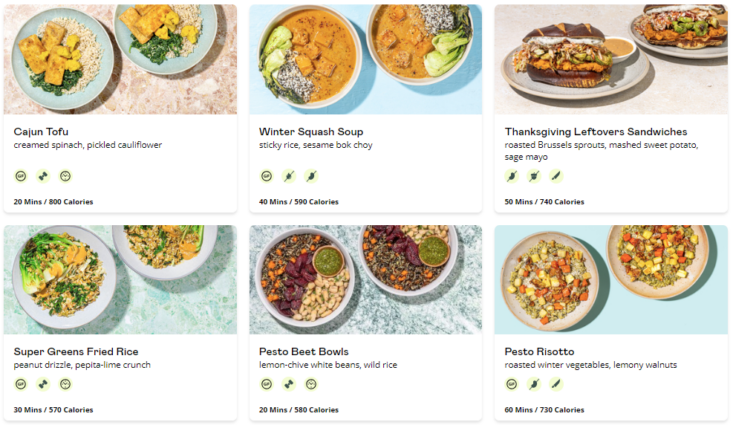The height and width of the screenshot is (425, 733).
Task: Click last dietary icon on Thanksgiving Leftovers Sandwiches
Action: point(556,176)
